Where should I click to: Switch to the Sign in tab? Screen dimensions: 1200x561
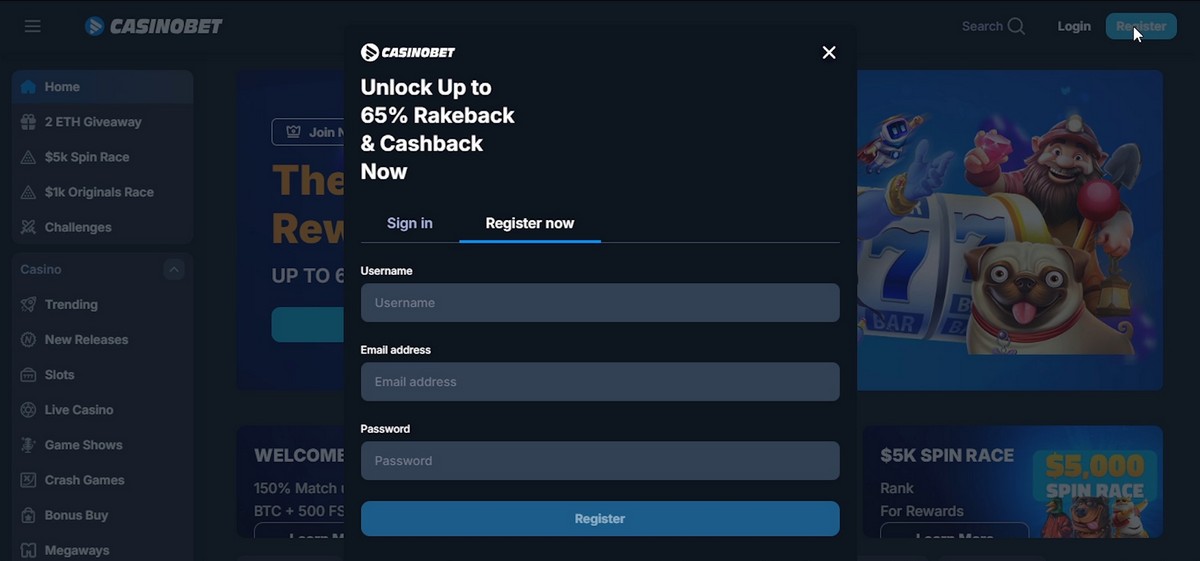coord(410,223)
